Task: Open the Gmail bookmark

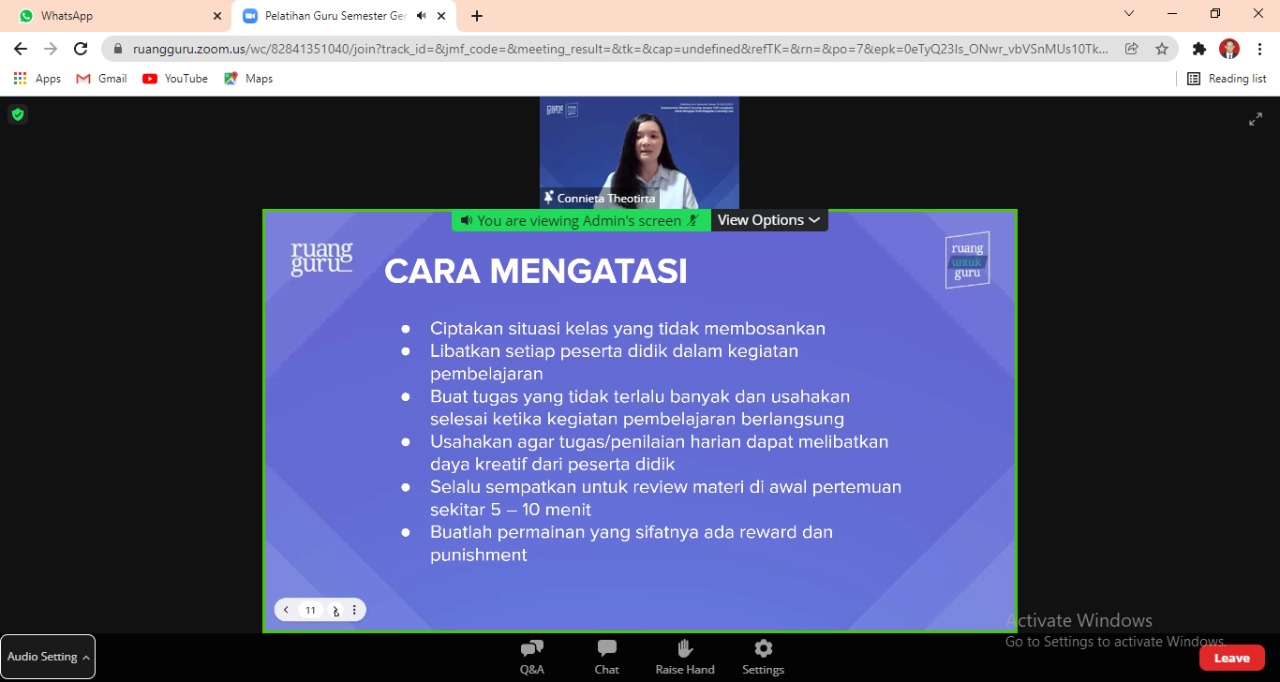Action: pyautogui.click(x=102, y=78)
